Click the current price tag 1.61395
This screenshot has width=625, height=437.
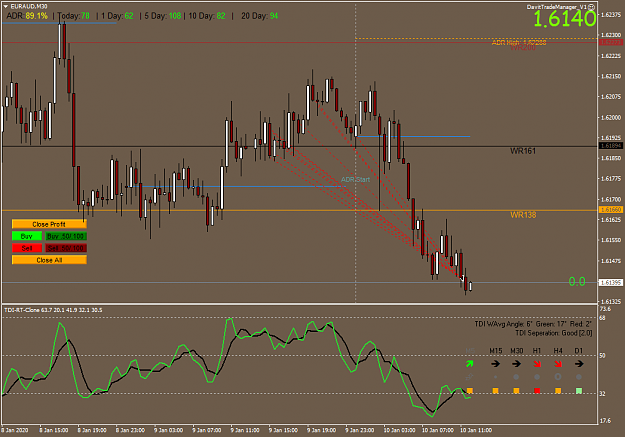(x=611, y=282)
